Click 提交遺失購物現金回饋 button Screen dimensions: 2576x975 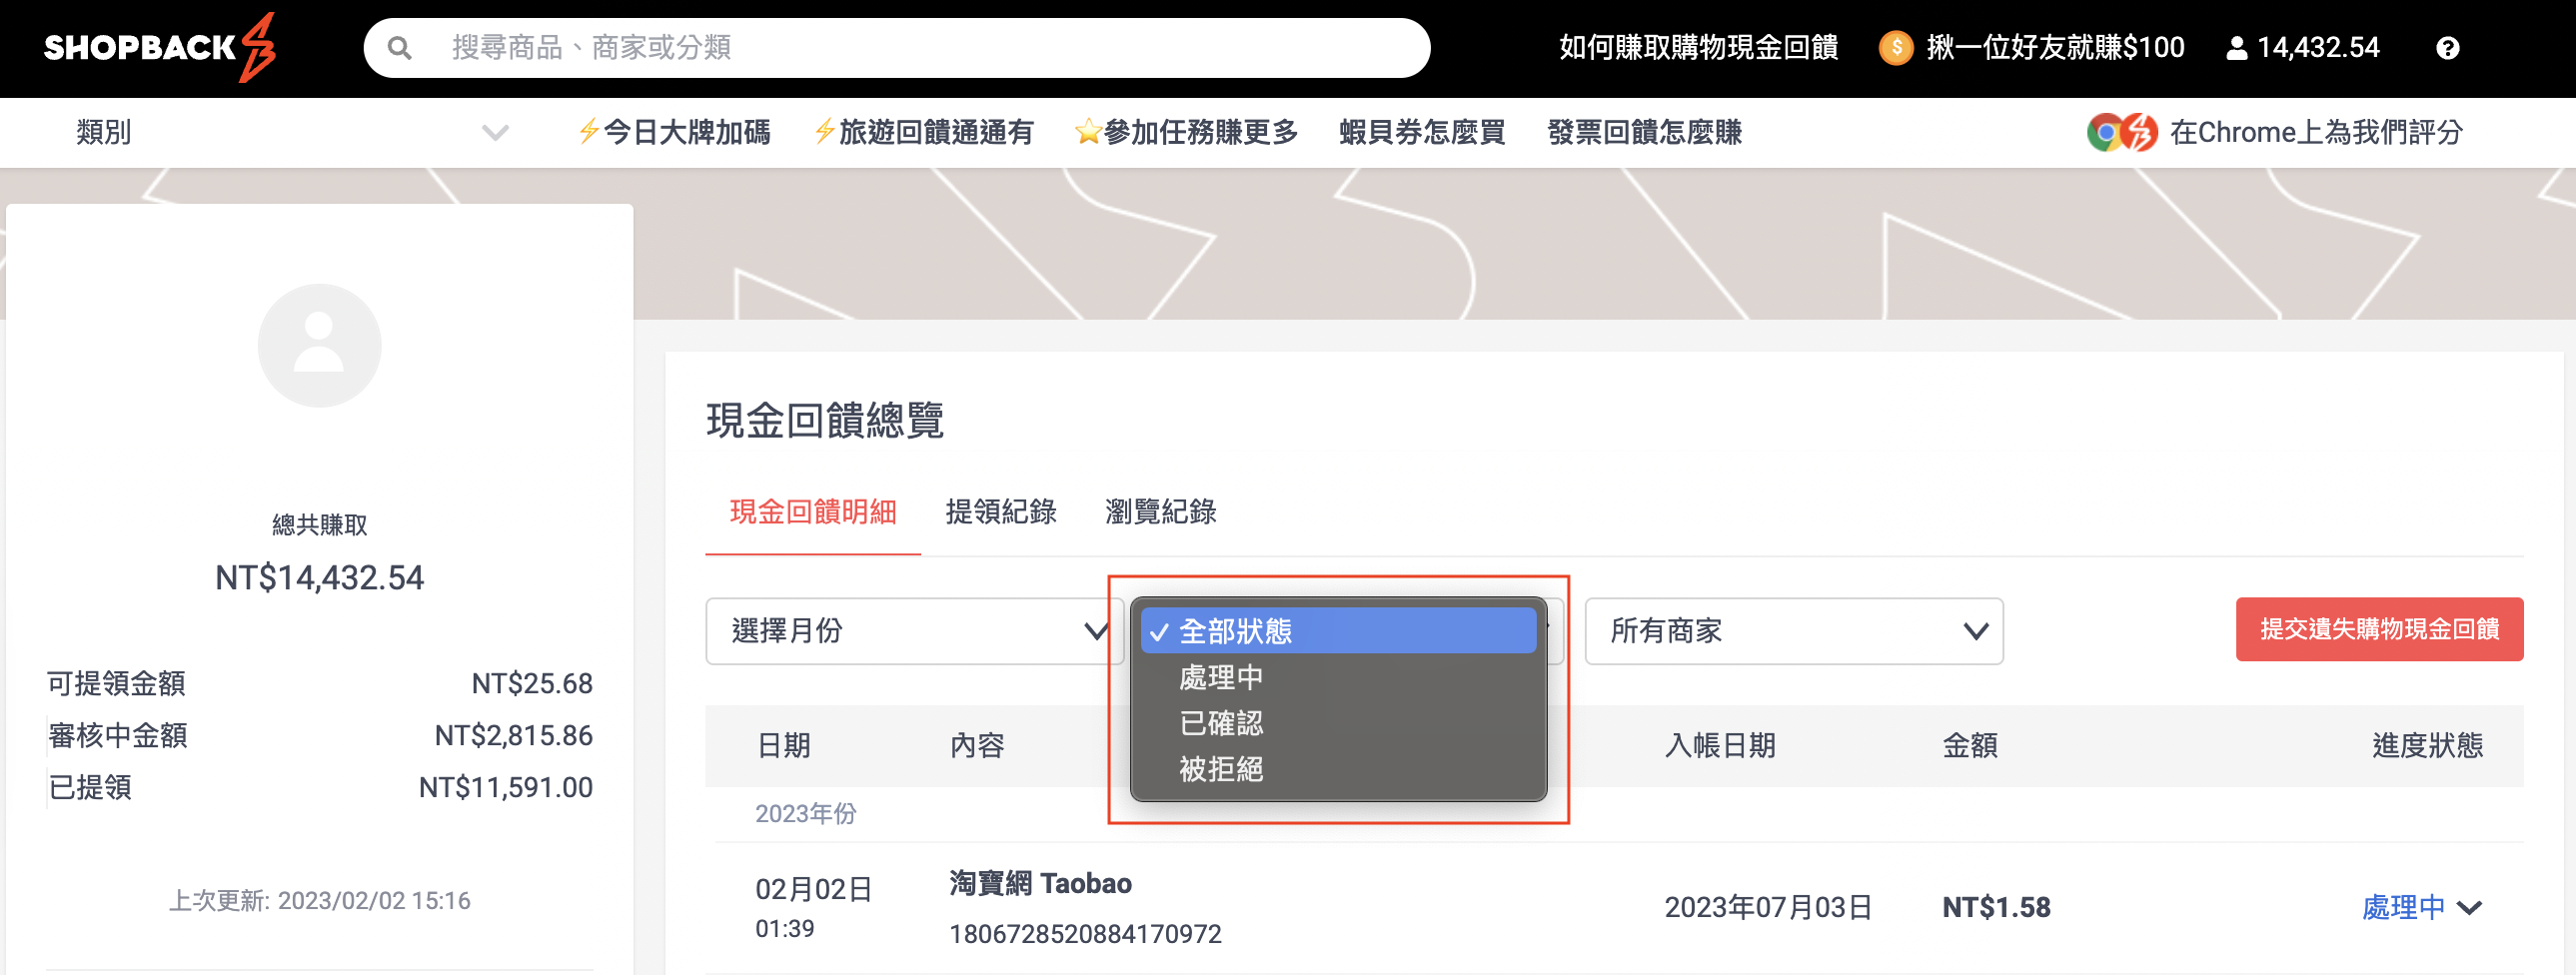pyautogui.click(x=2379, y=629)
